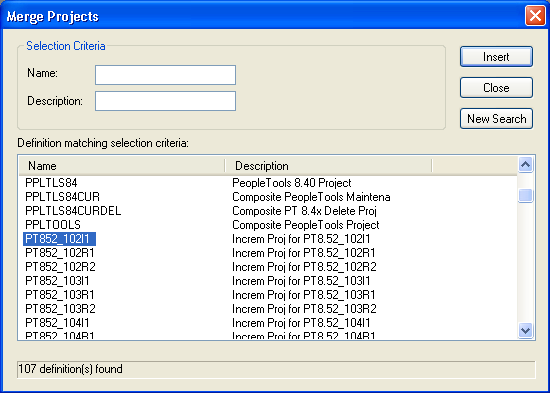
Task: Click description 'PeopleTools 8.40 Project'
Action: click(291, 183)
